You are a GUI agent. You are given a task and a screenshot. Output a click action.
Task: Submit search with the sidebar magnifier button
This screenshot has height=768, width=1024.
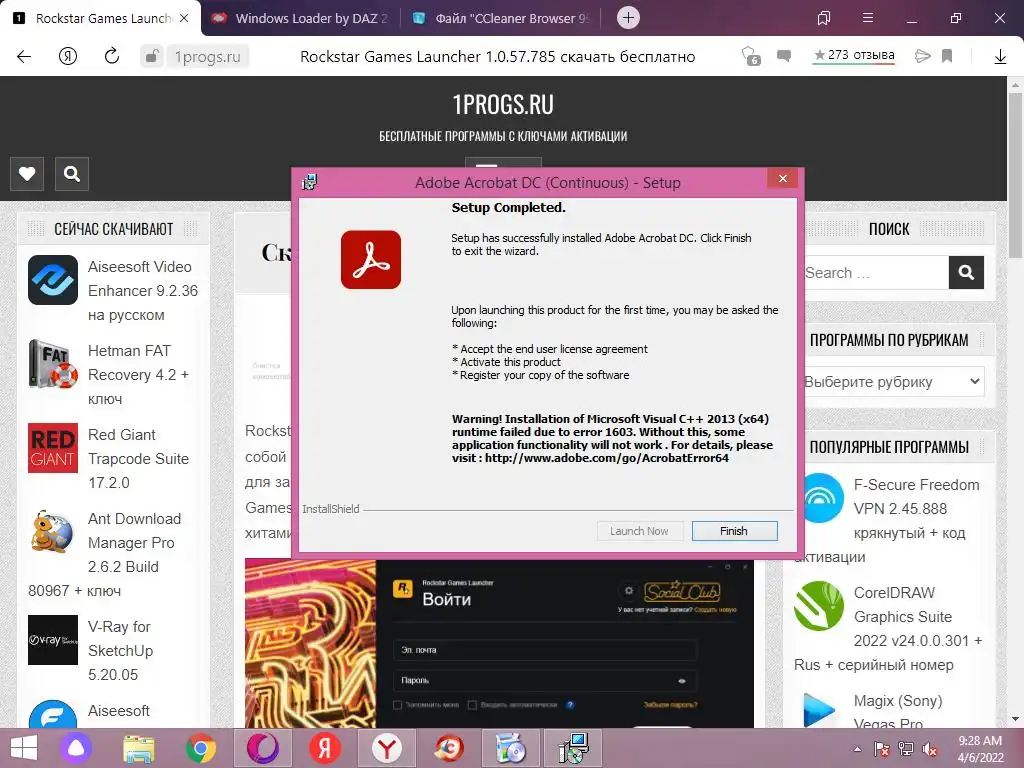tap(966, 272)
